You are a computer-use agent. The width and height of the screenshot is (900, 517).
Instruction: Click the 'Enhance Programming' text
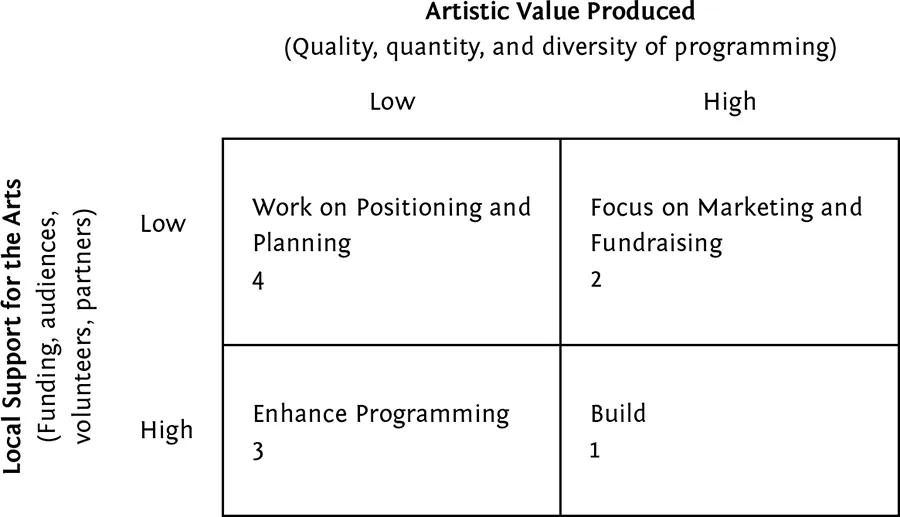pyautogui.click(x=380, y=415)
